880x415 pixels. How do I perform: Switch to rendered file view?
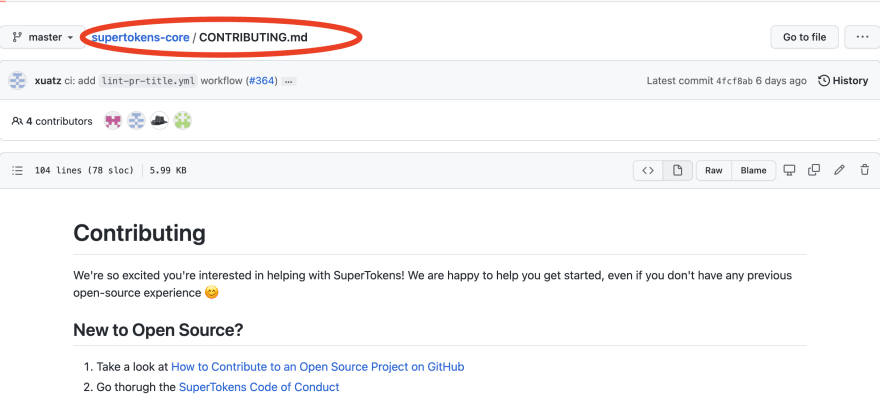click(x=677, y=170)
